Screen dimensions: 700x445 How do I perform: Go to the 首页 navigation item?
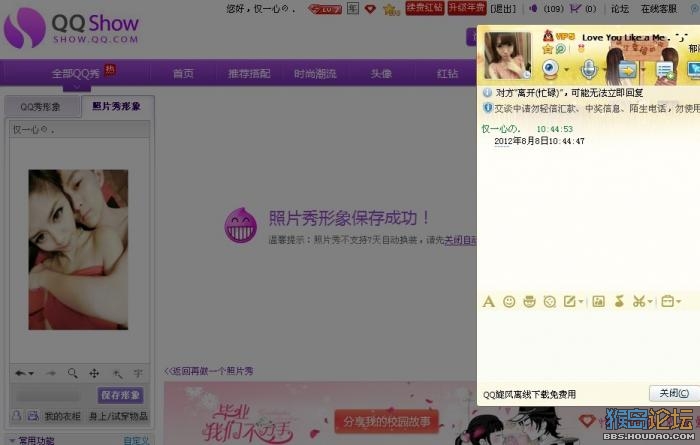pos(183,74)
